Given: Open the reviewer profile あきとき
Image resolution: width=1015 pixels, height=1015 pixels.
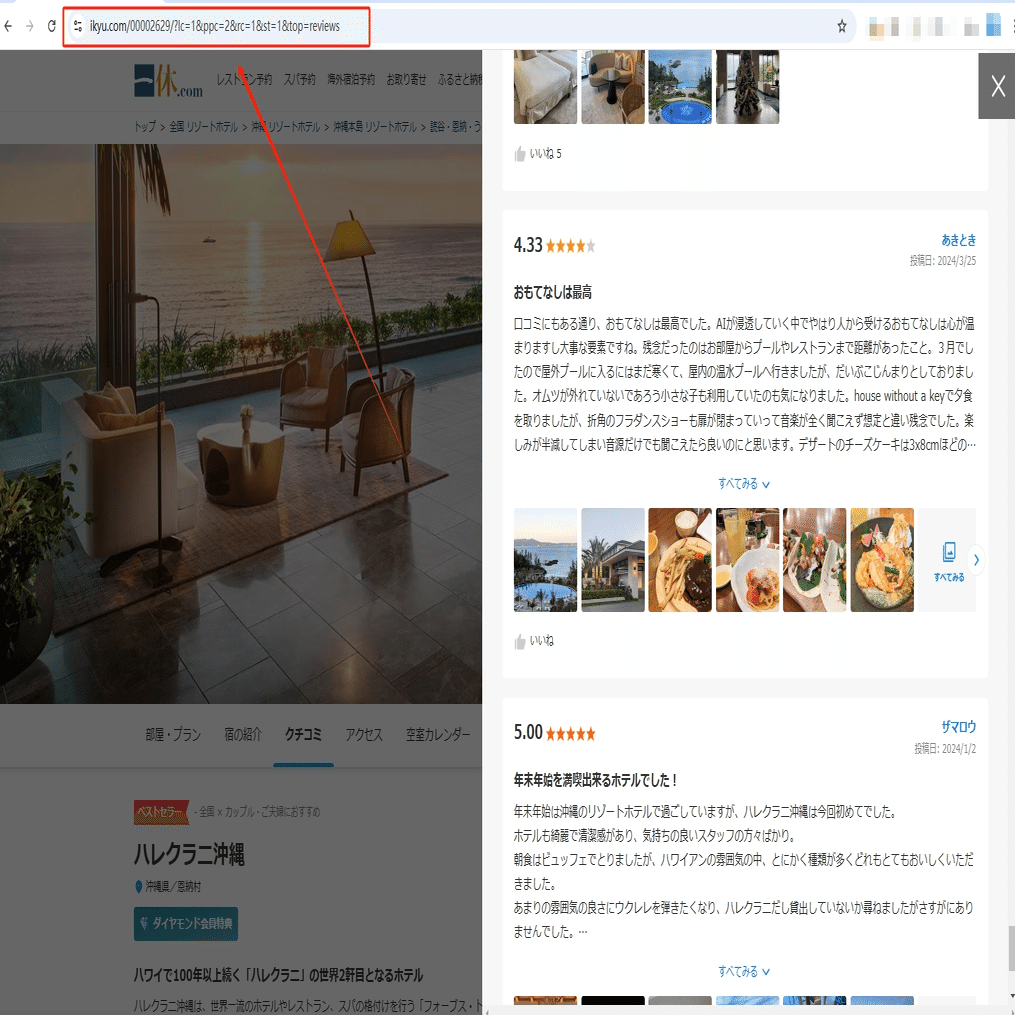Looking at the screenshot, I should pos(958,240).
